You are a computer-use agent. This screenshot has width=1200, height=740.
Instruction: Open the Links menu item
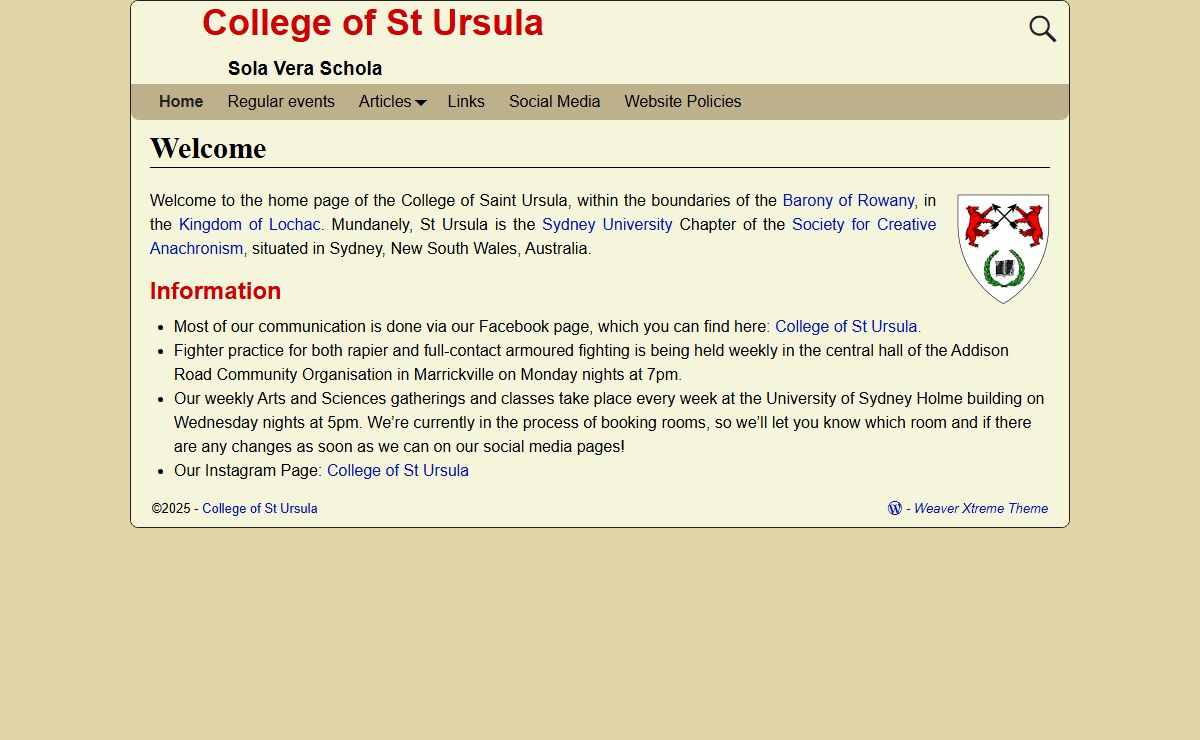[x=466, y=101]
